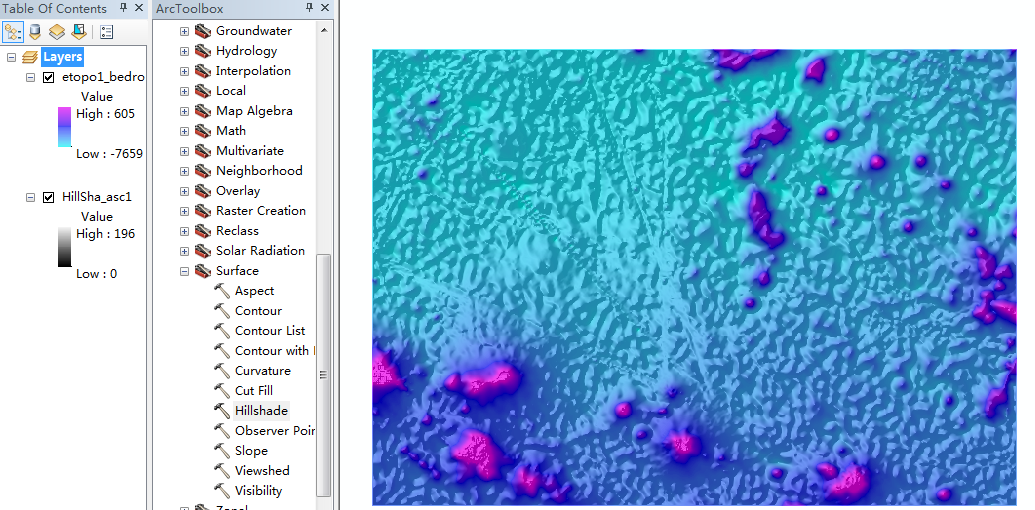Open the Contour with Barriers tool
The image size is (1035, 510).
pyautogui.click(x=275, y=351)
